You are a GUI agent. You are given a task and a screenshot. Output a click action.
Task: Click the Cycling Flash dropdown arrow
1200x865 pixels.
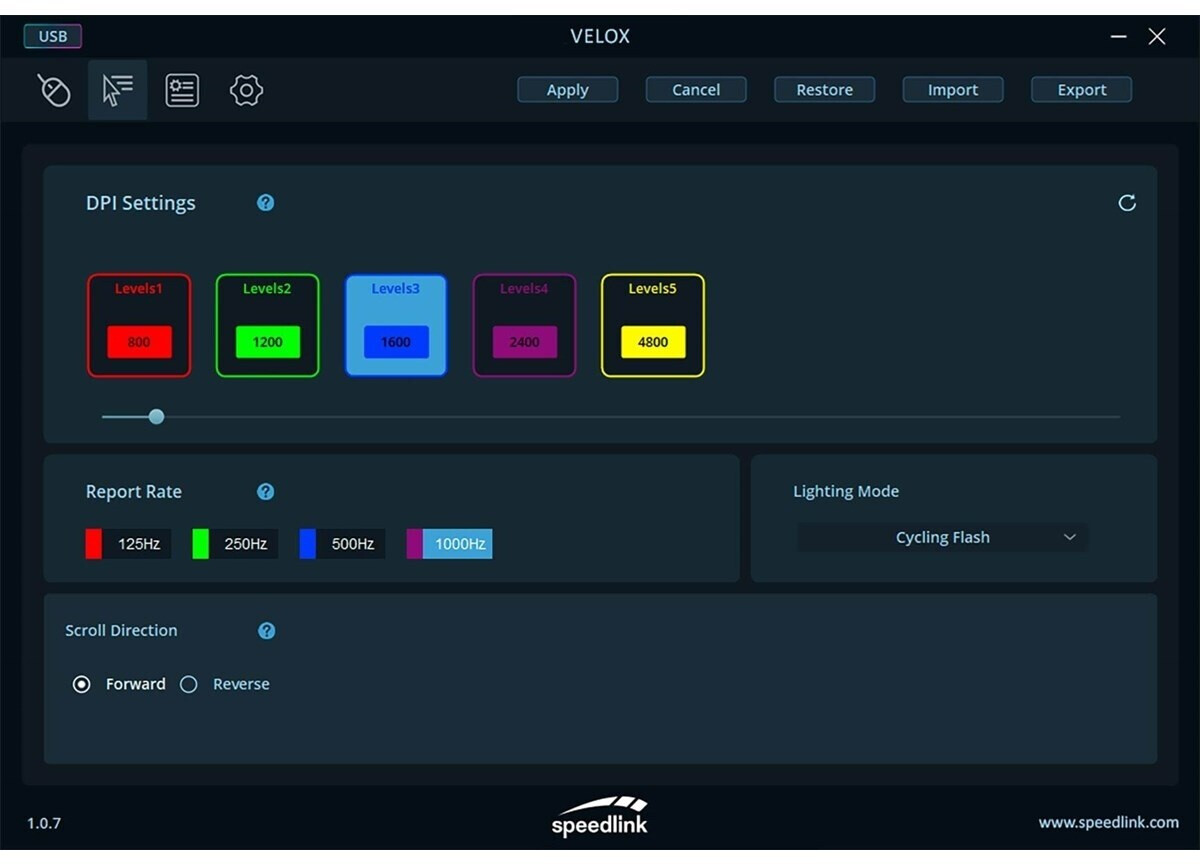point(1069,538)
